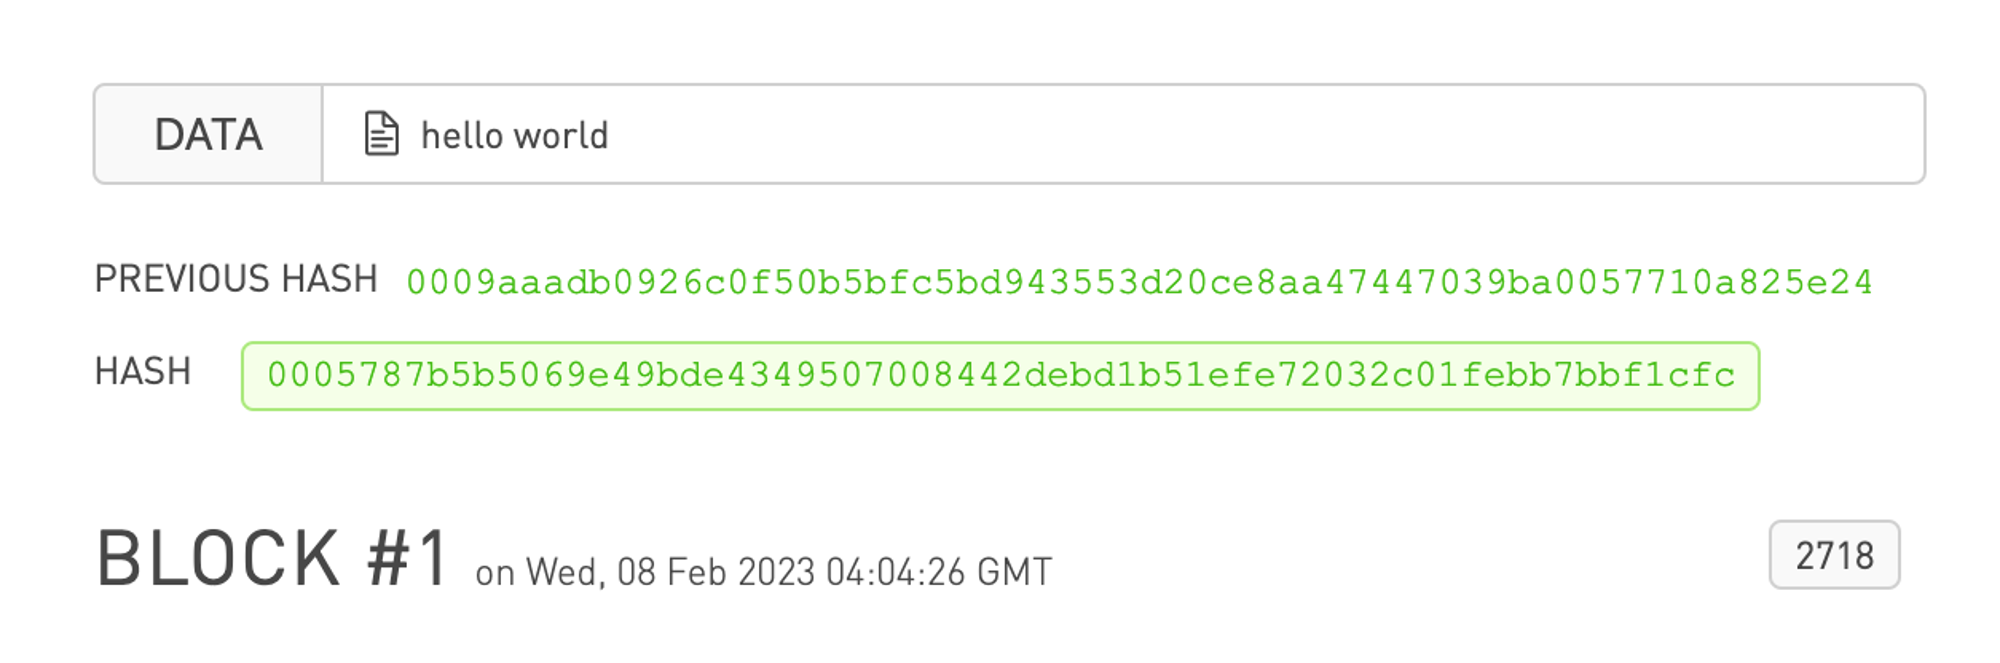Click the BLOCK heading word
Viewport: 2000px width, 663px height.
coord(219,558)
